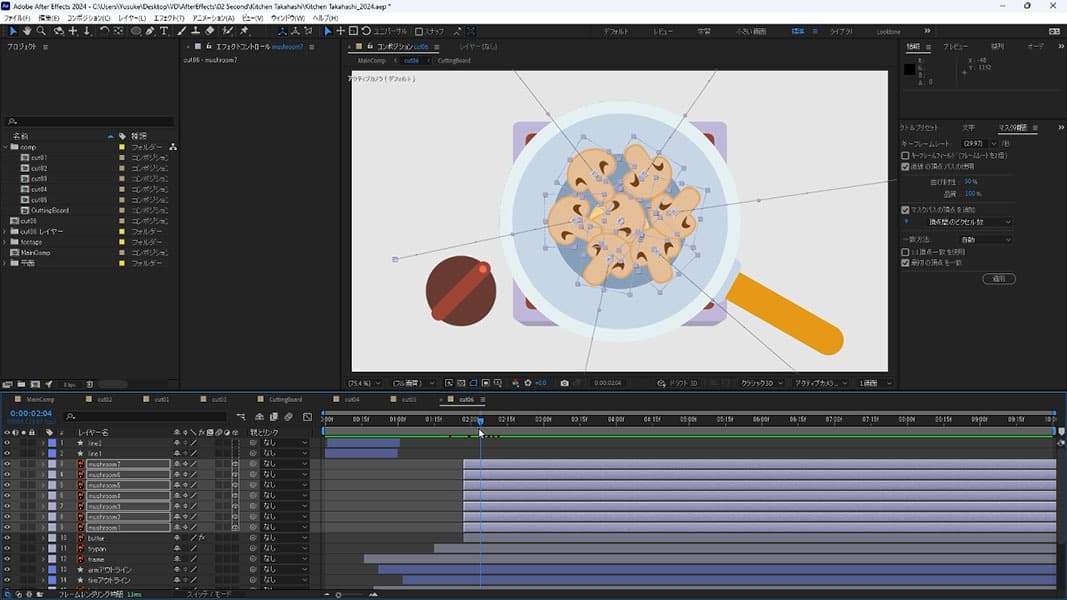Select the Hand tool in the toolbar
The height and width of the screenshot is (600, 1067).
point(27,31)
